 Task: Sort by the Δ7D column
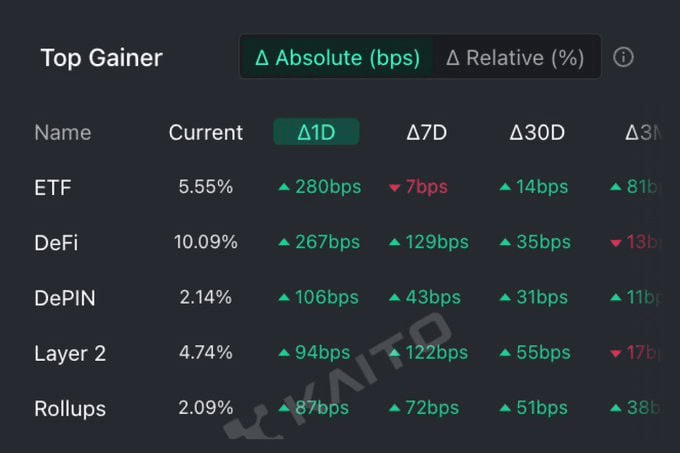[426, 132]
